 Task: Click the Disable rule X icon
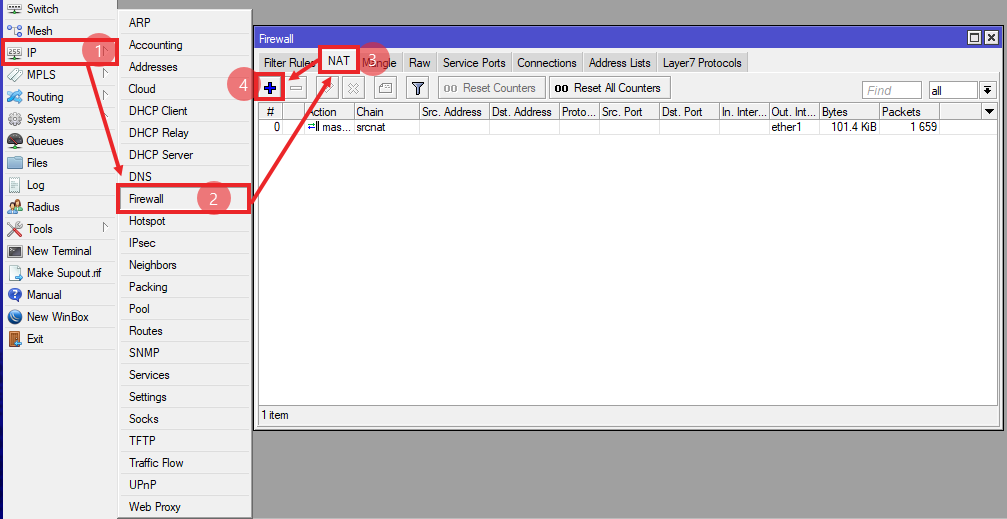(353, 88)
